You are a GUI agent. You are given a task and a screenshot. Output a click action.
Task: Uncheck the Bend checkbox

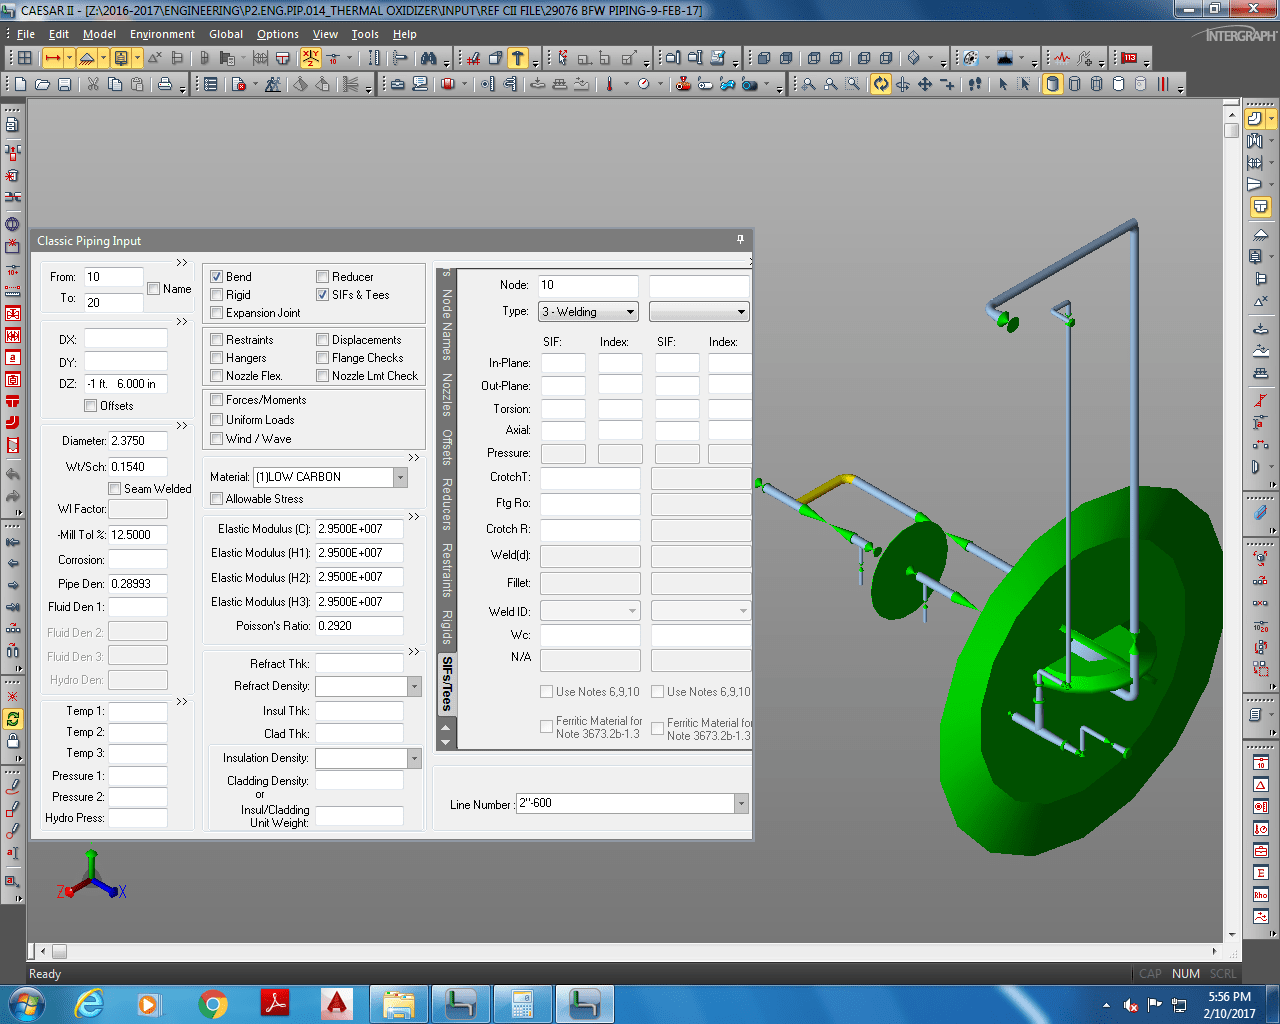(216, 277)
